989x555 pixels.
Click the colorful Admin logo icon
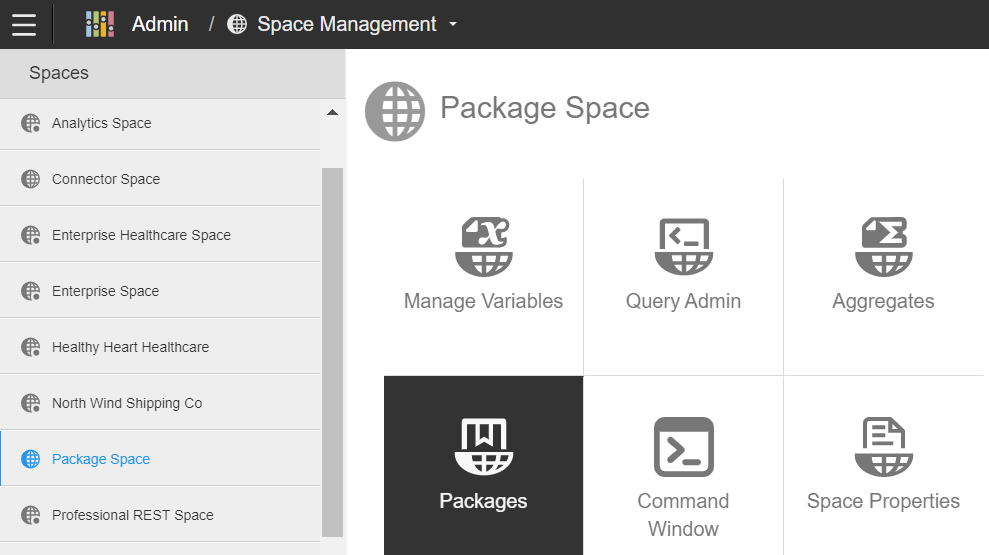[x=100, y=25]
